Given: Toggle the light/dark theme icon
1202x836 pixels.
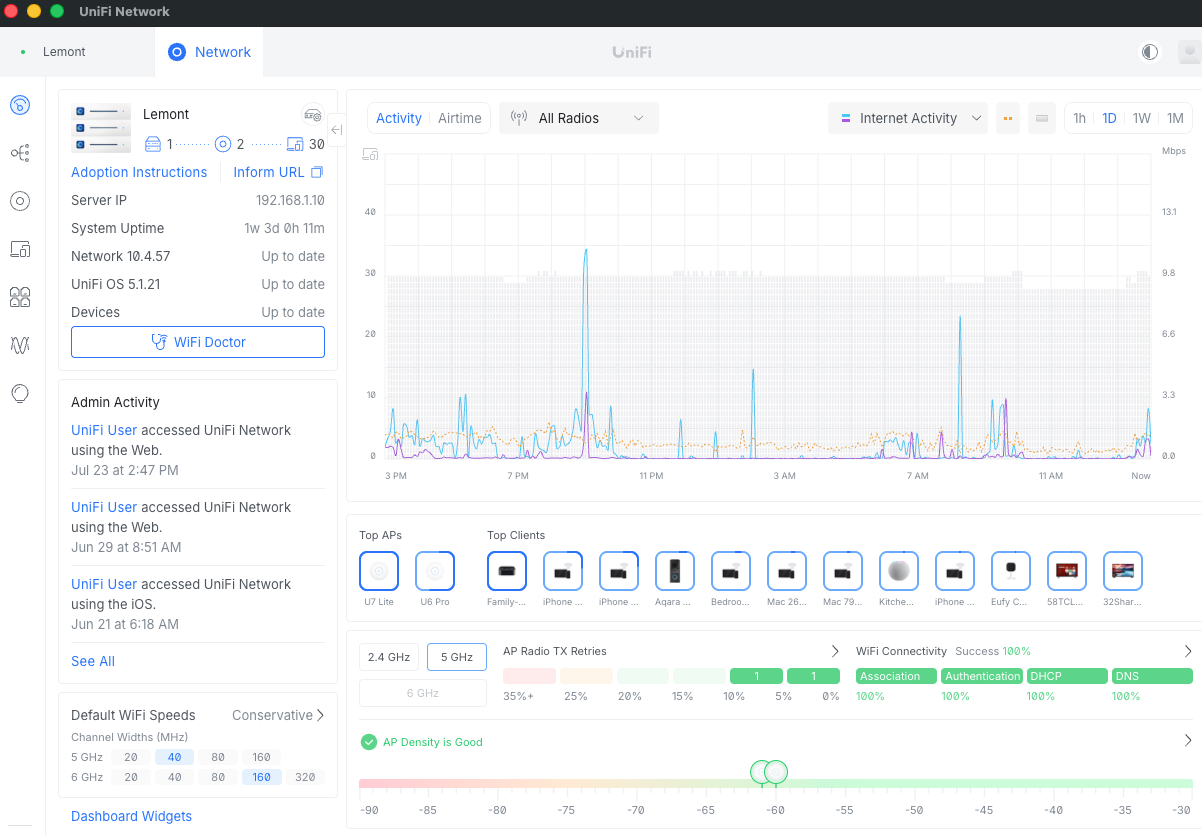Looking at the screenshot, I should tap(1150, 52).
